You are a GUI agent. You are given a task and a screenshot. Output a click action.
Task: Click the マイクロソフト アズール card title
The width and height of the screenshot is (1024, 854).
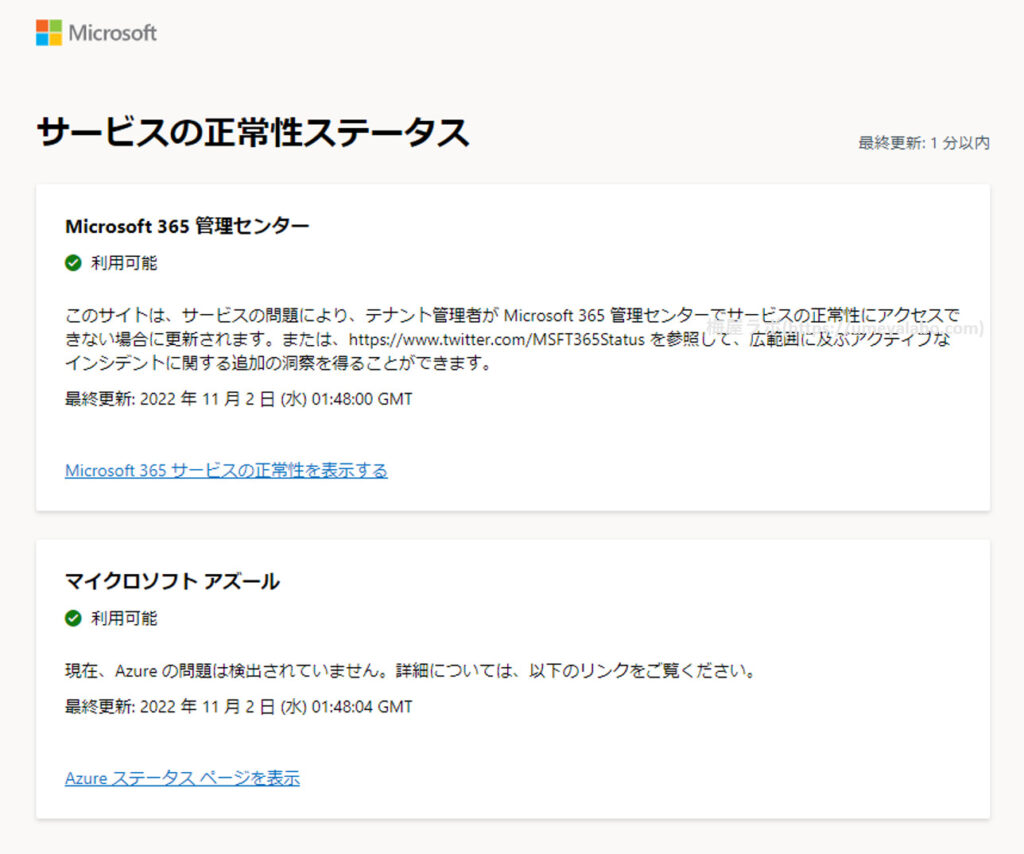(x=172, y=581)
